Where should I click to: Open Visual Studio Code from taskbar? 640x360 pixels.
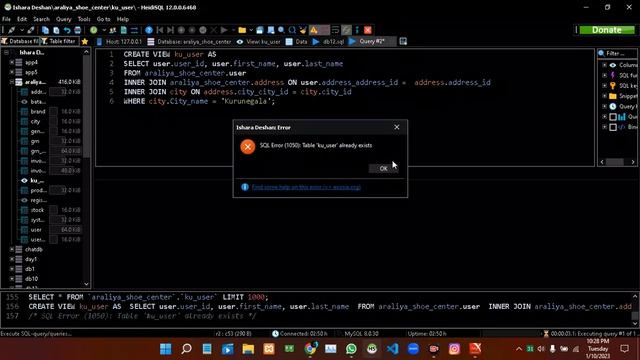pos(392,349)
